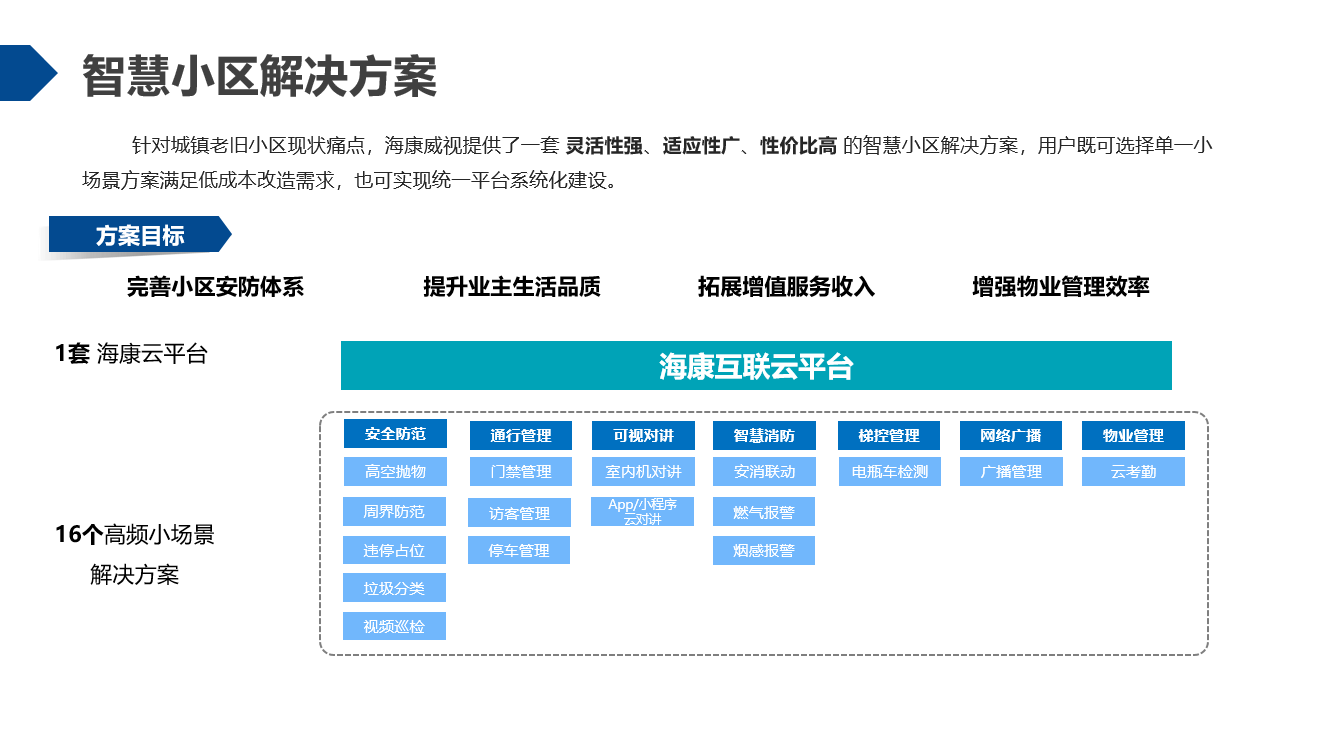
Task: Click the 门禁管理 scenario box
Action: tap(521, 471)
